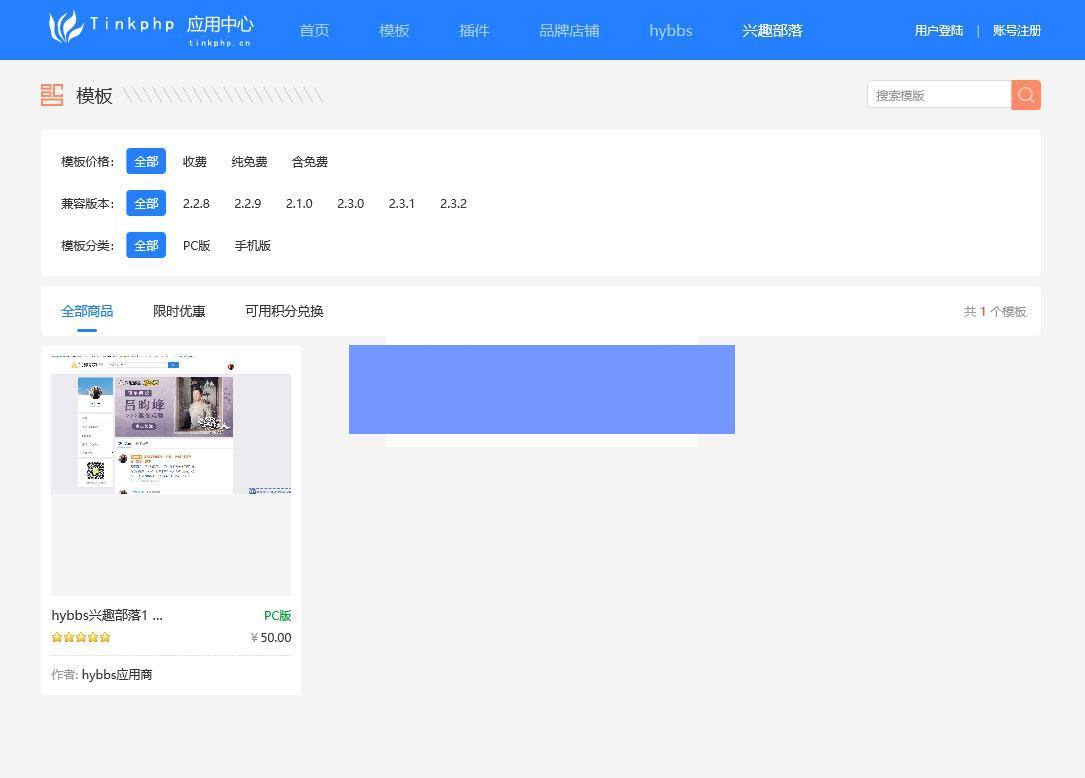Open the 首页 navigation item
Viewport: 1085px width, 778px height.
pyautogui.click(x=314, y=30)
